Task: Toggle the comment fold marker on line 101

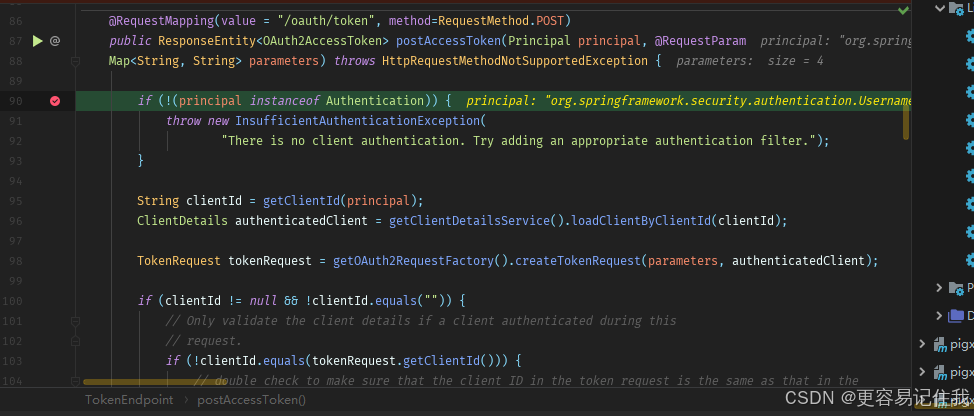Action: (75, 321)
